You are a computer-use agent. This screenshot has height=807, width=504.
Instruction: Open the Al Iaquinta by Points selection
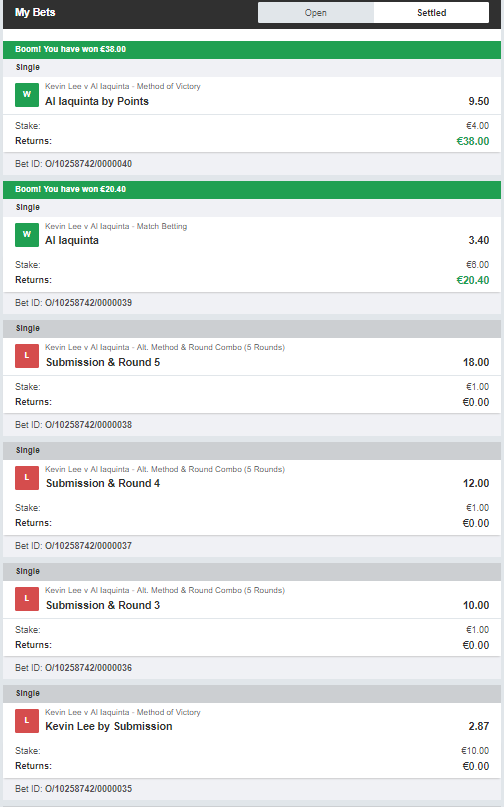pyautogui.click(x=97, y=101)
